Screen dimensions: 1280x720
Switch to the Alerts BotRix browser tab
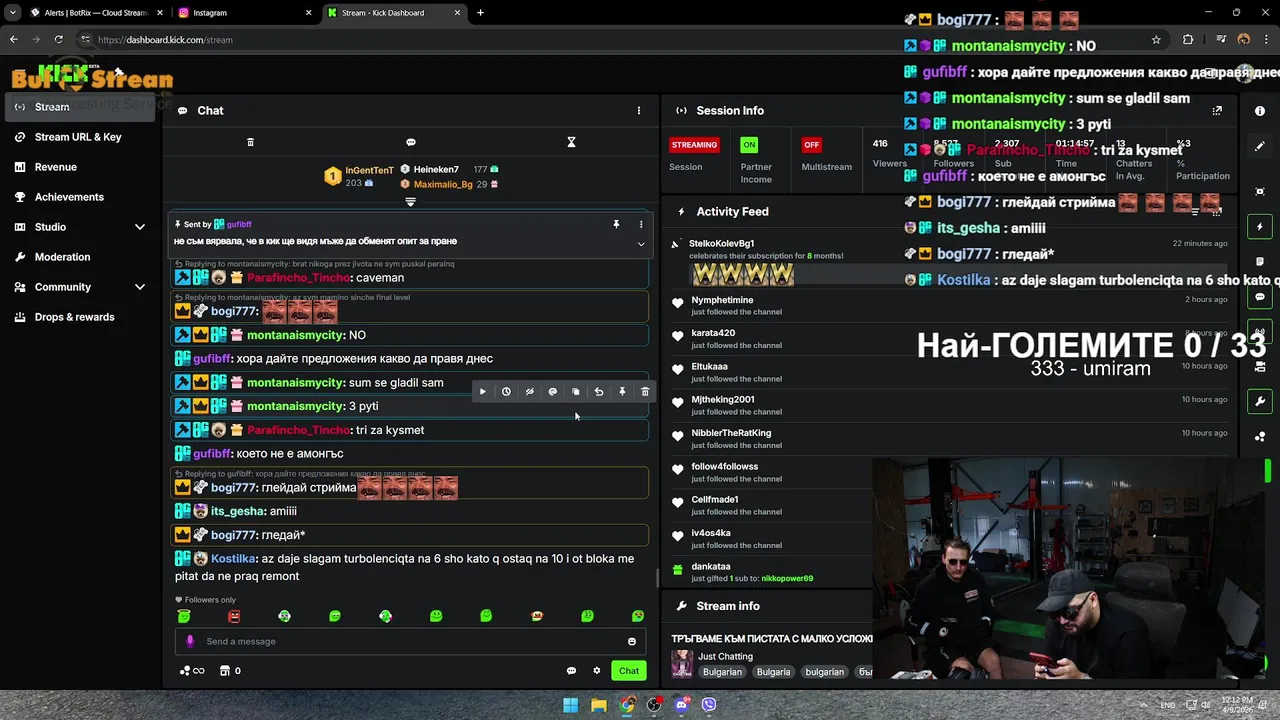click(x=96, y=13)
